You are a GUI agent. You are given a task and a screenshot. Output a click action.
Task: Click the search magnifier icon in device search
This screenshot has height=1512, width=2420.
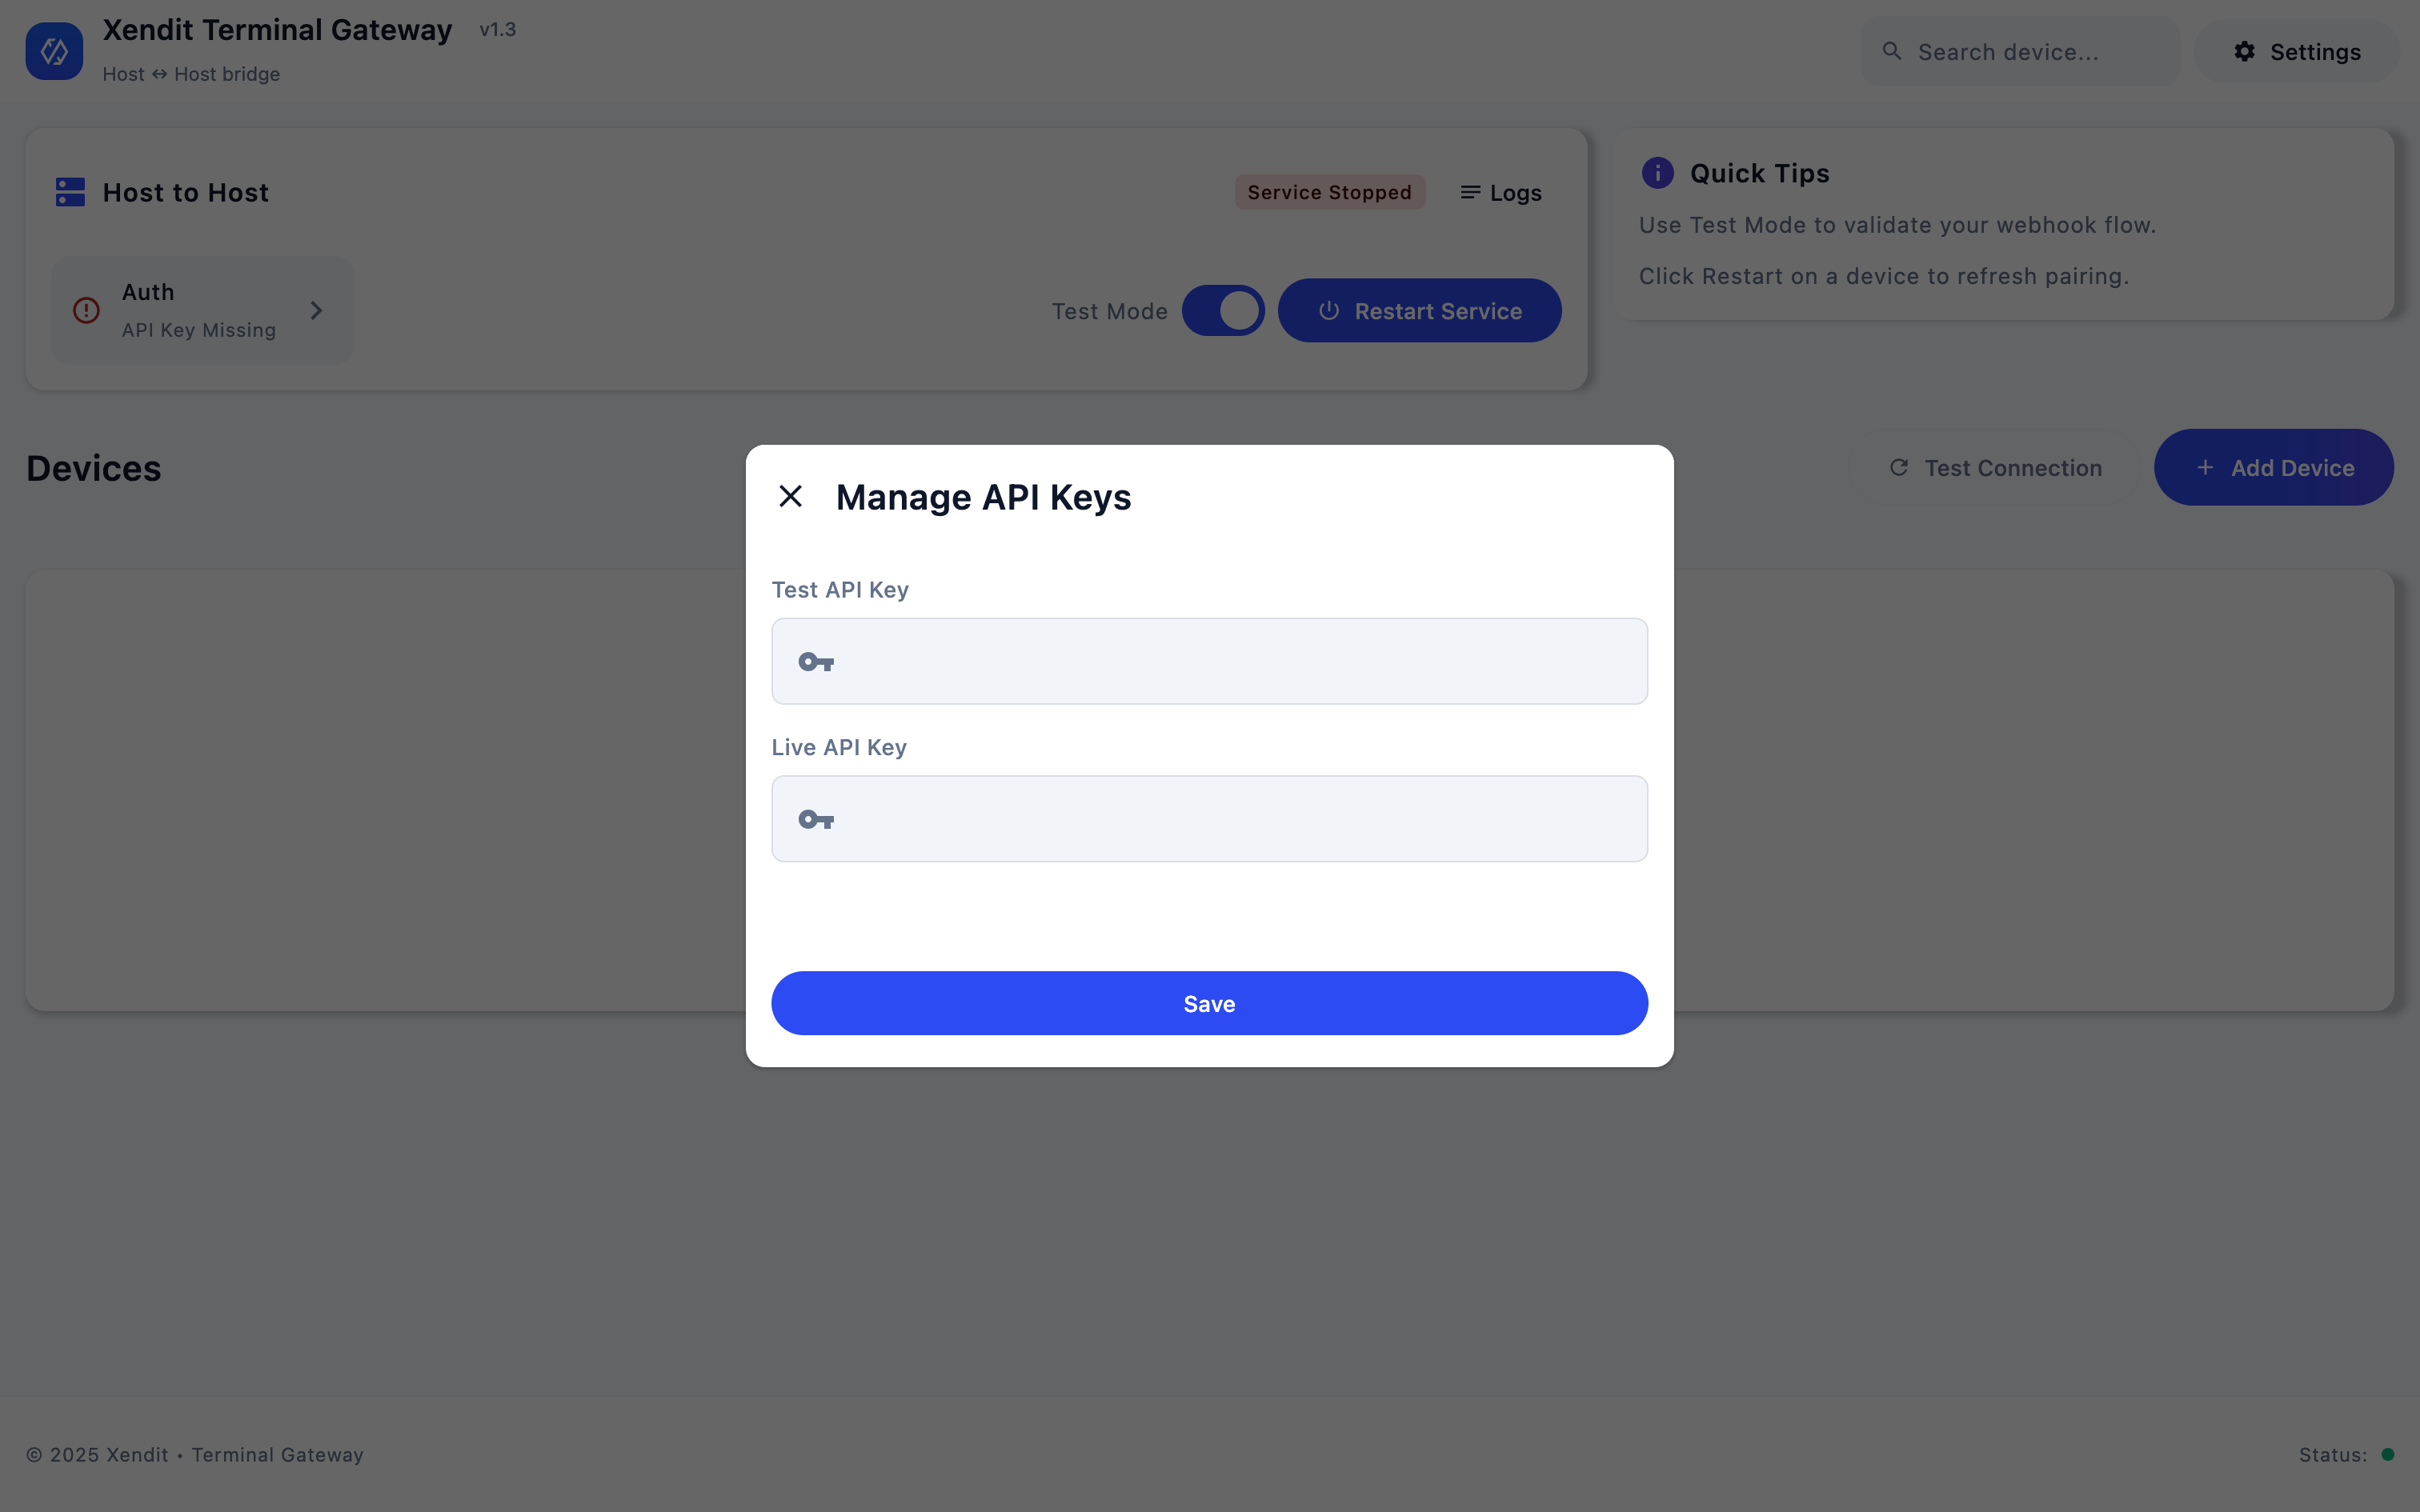click(x=1893, y=51)
